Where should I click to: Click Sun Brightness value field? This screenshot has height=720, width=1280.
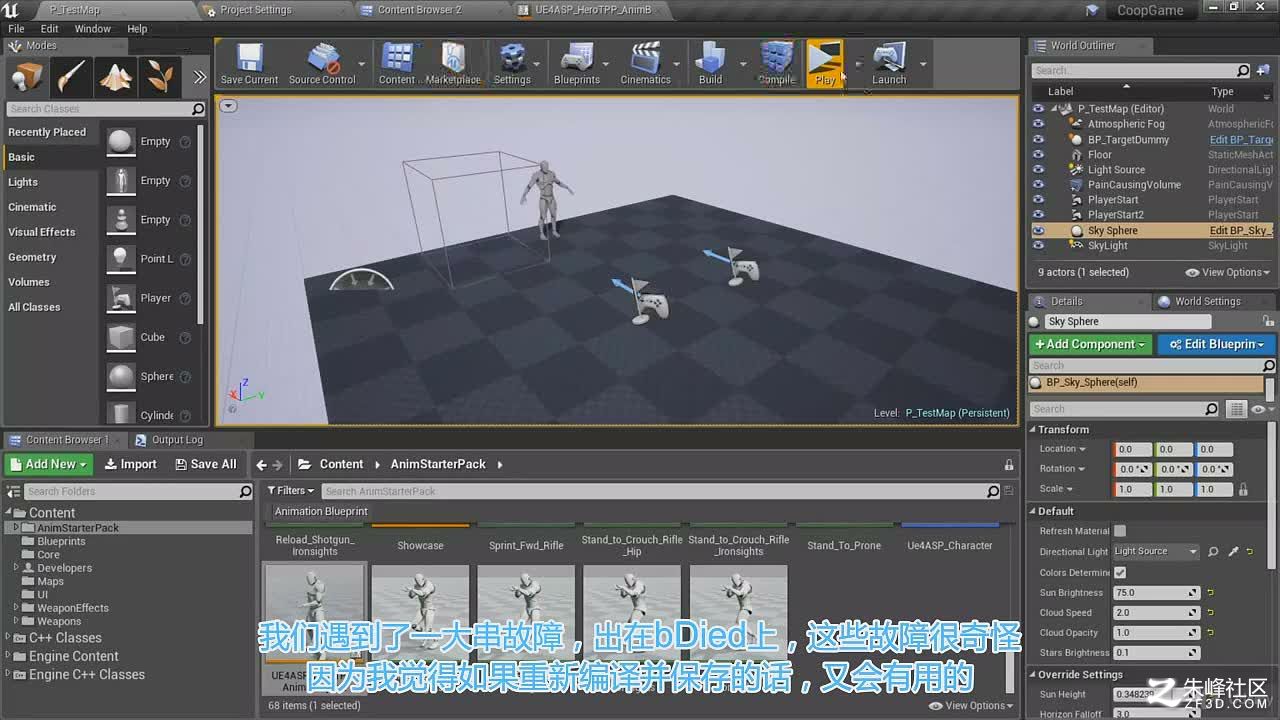point(1157,592)
